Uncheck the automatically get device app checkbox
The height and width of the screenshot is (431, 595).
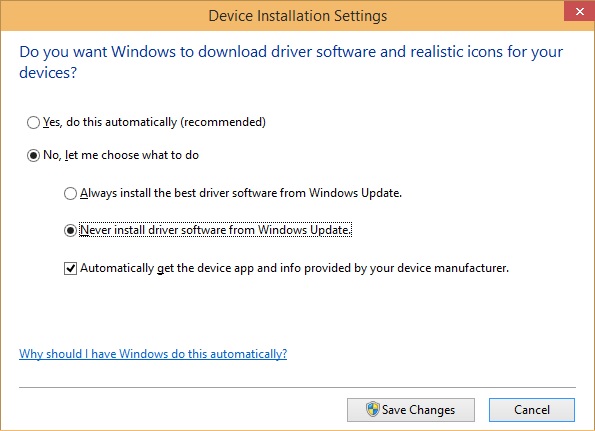pos(70,268)
